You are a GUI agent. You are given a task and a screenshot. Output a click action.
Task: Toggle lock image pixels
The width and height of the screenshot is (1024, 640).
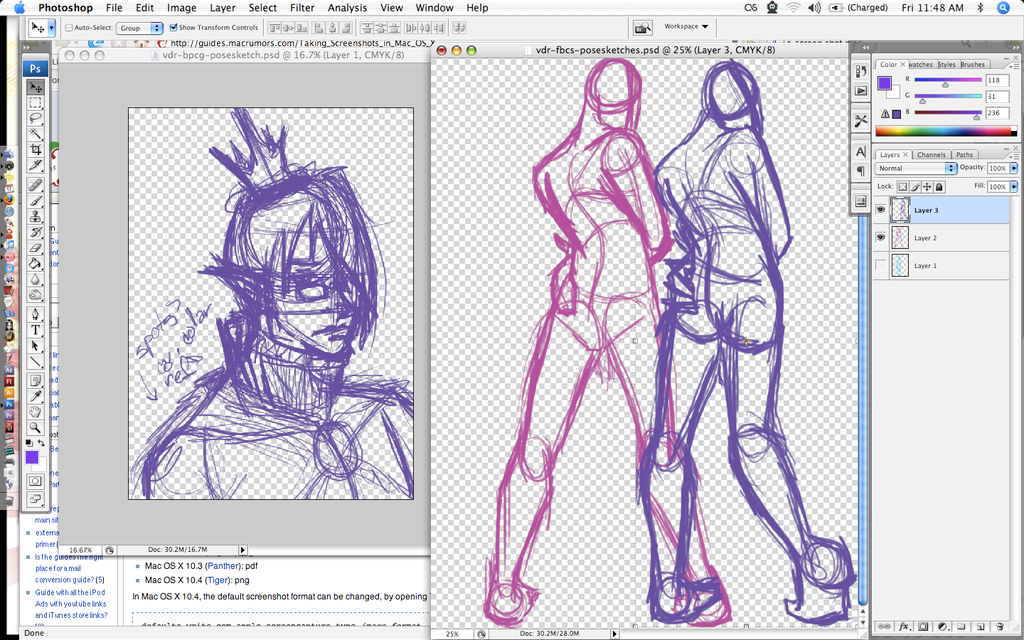[915, 187]
